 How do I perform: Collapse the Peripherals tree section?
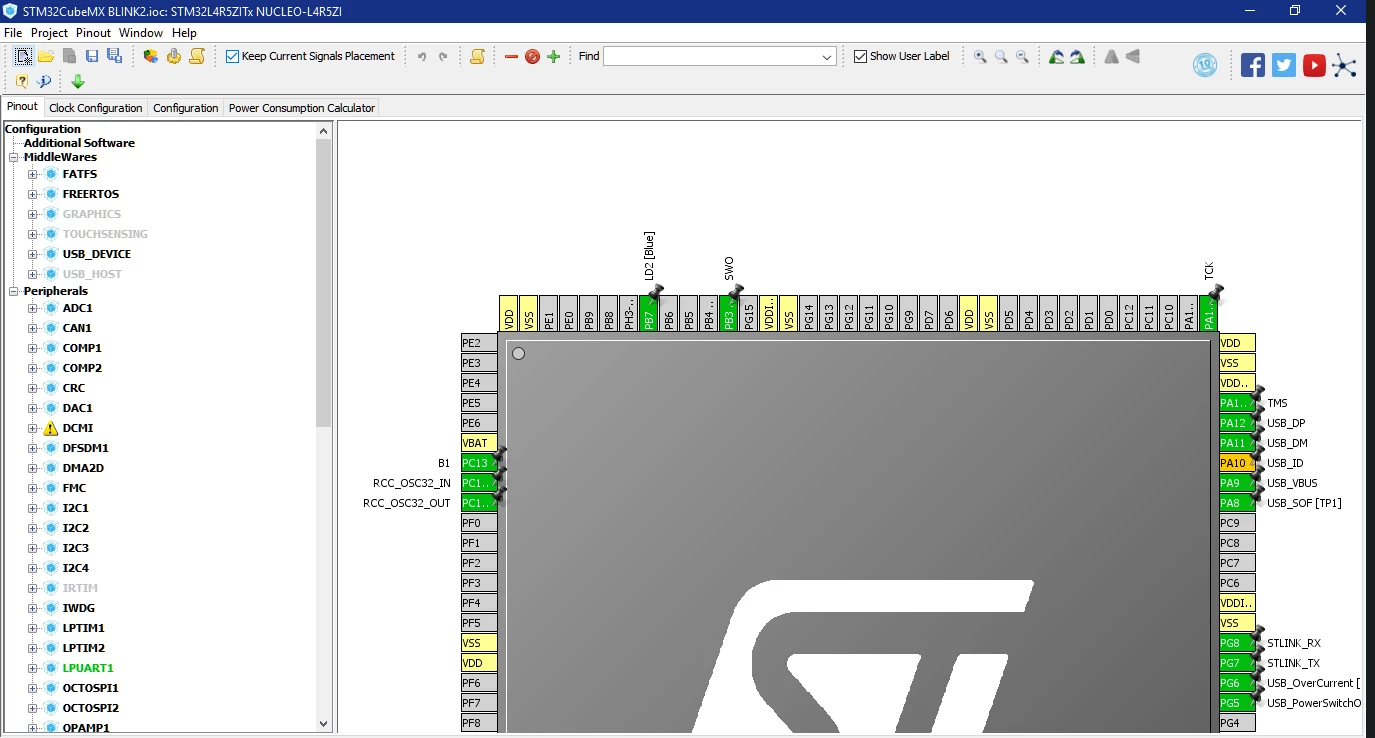click(x=14, y=291)
